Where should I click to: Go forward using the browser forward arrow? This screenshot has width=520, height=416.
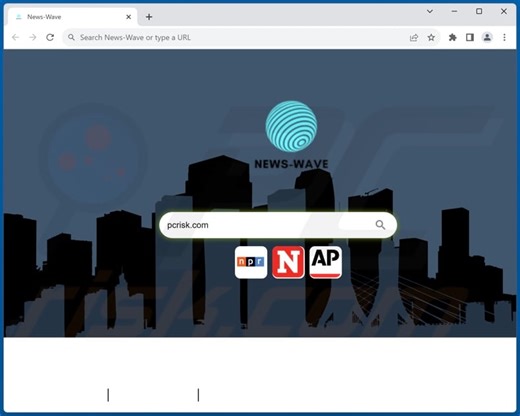coord(33,37)
